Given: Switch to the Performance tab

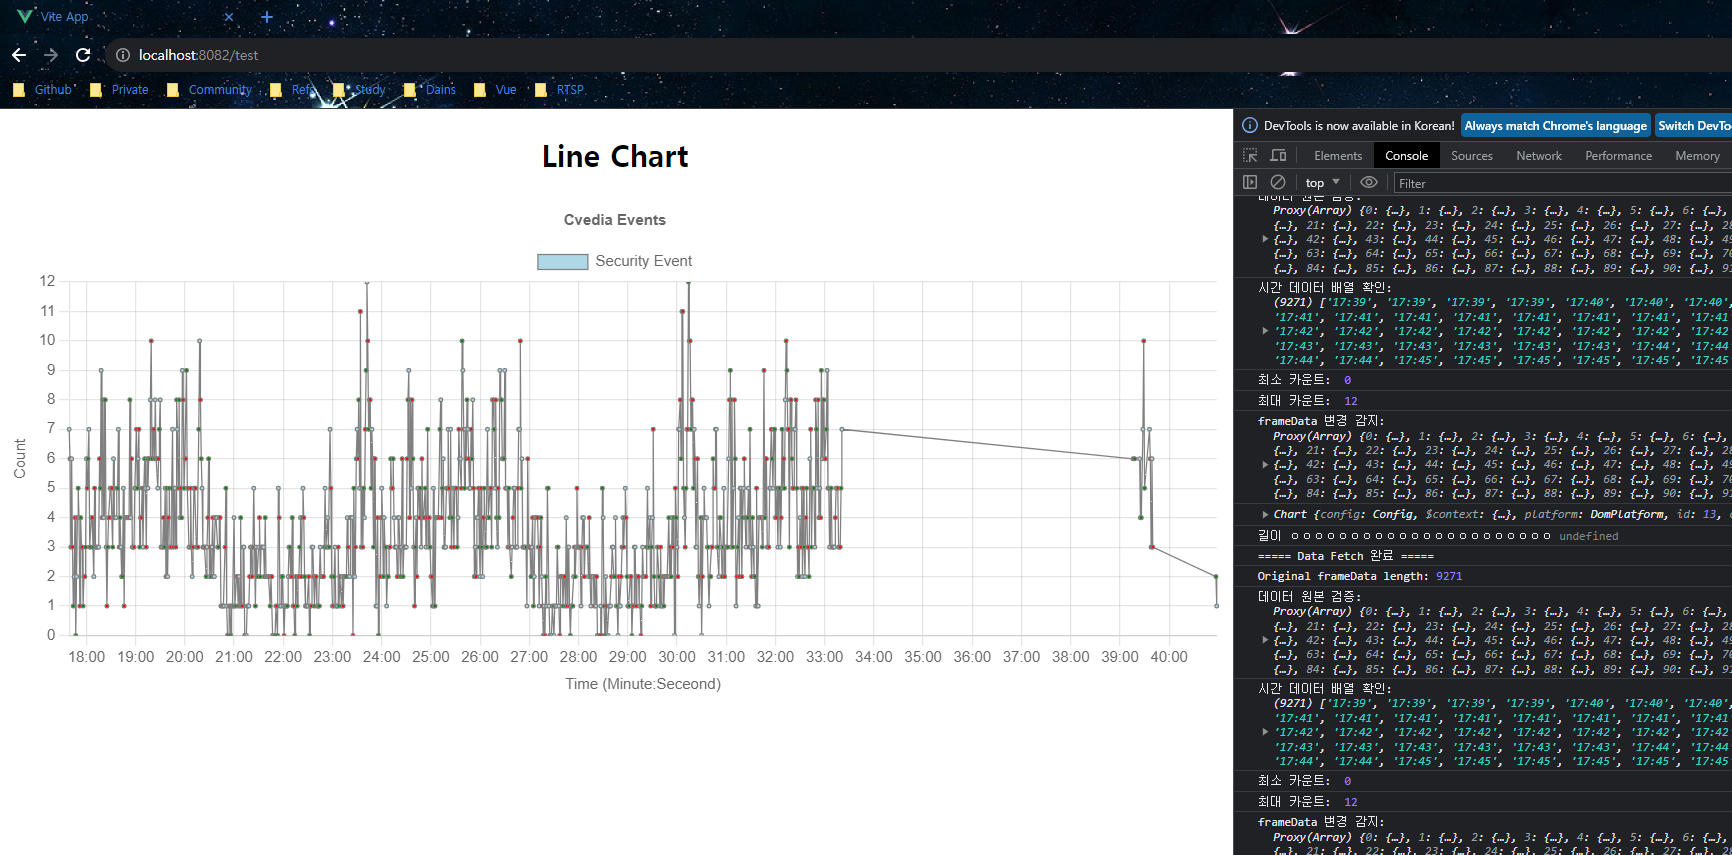Looking at the screenshot, I should point(1618,155).
